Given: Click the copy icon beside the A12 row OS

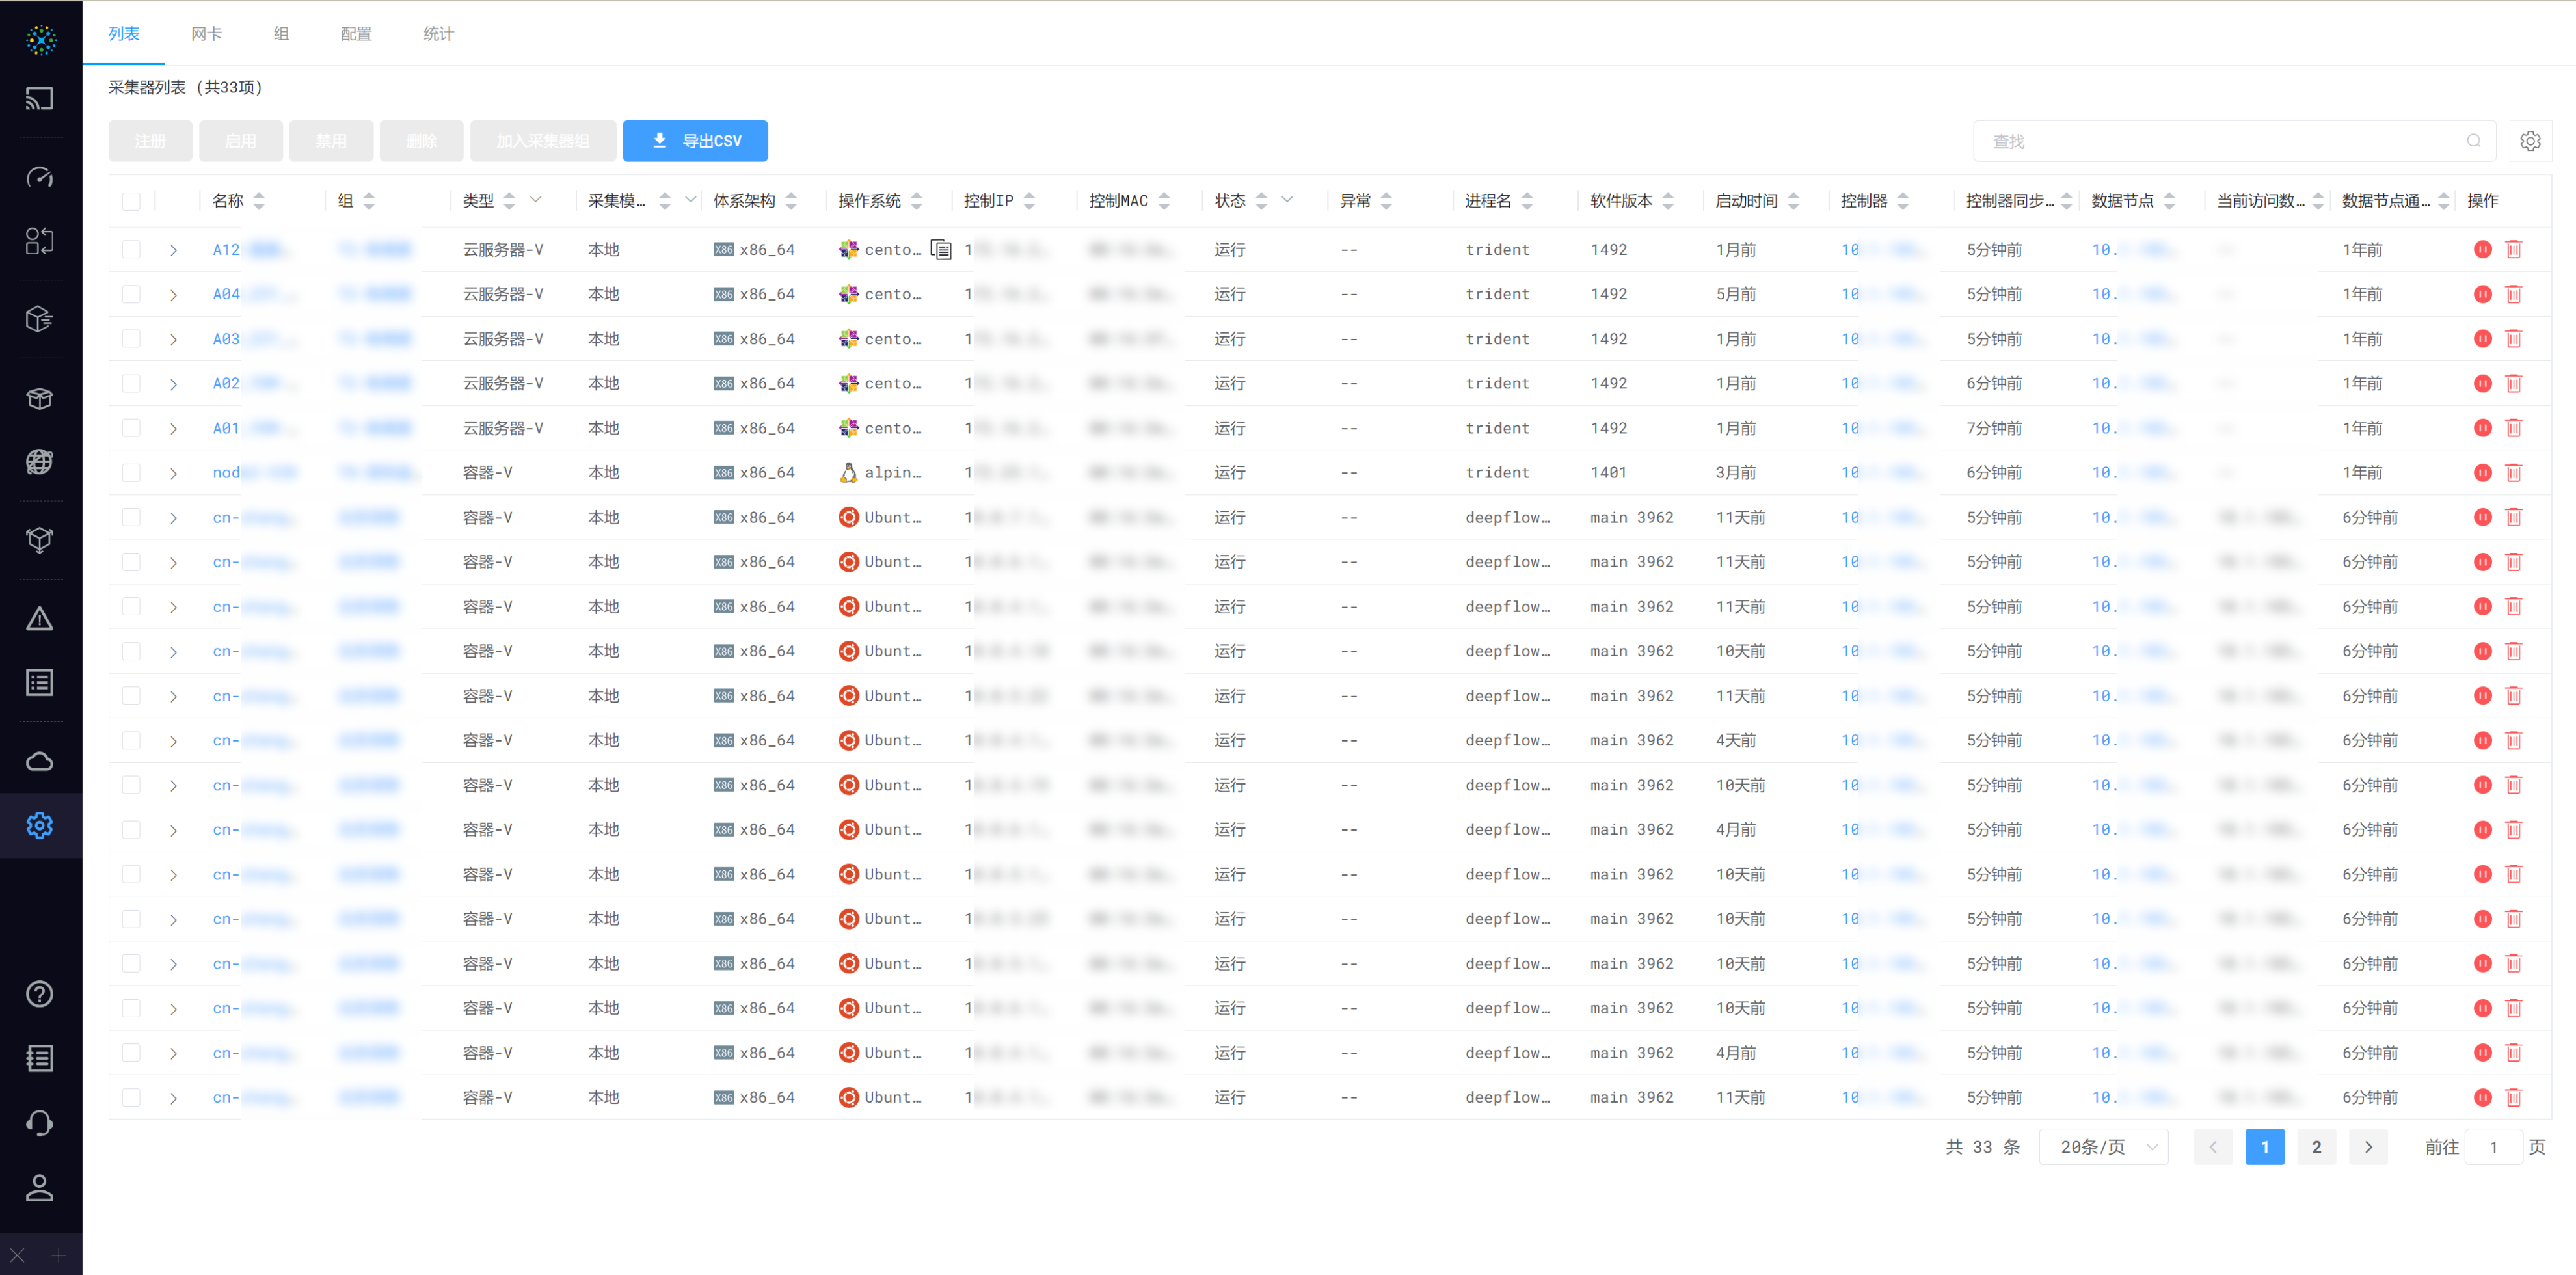Looking at the screenshot, I should point(940,249).
